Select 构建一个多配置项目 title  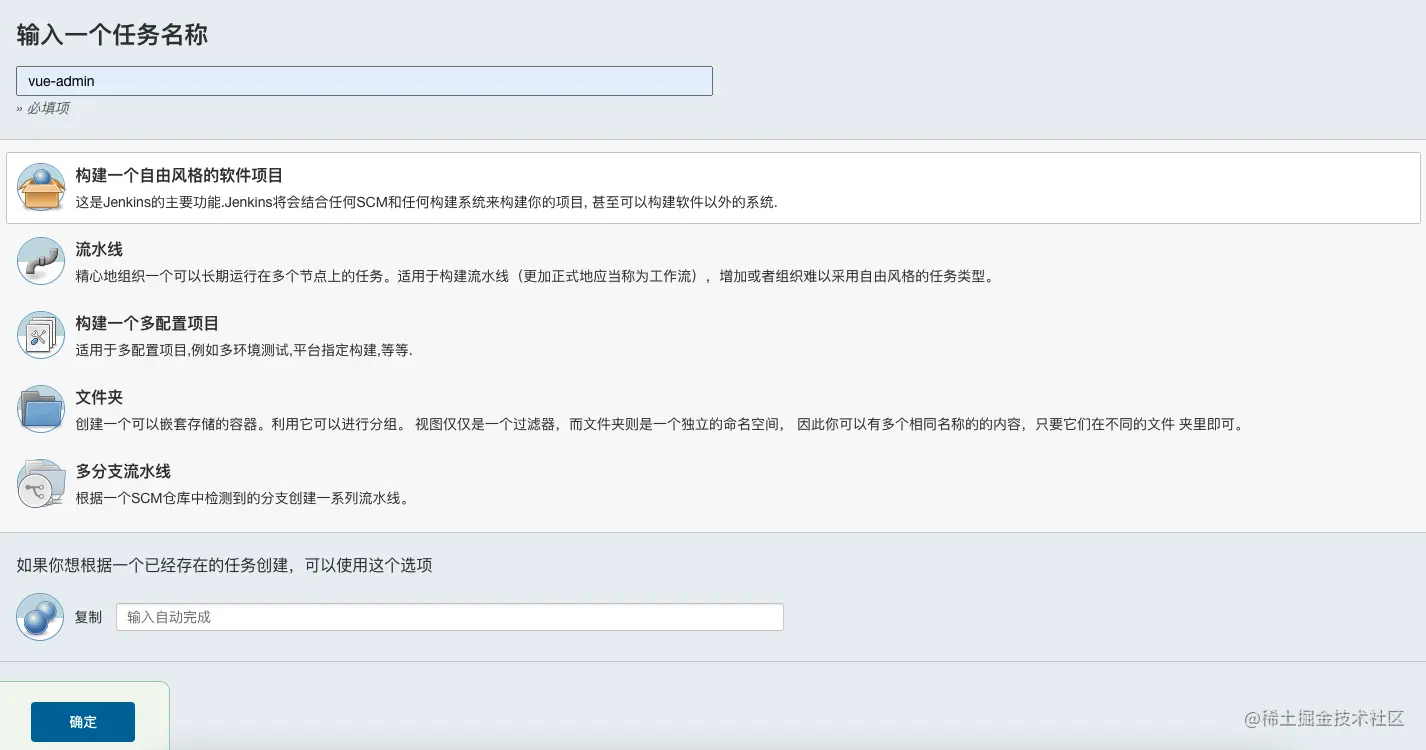click(147, 324)
